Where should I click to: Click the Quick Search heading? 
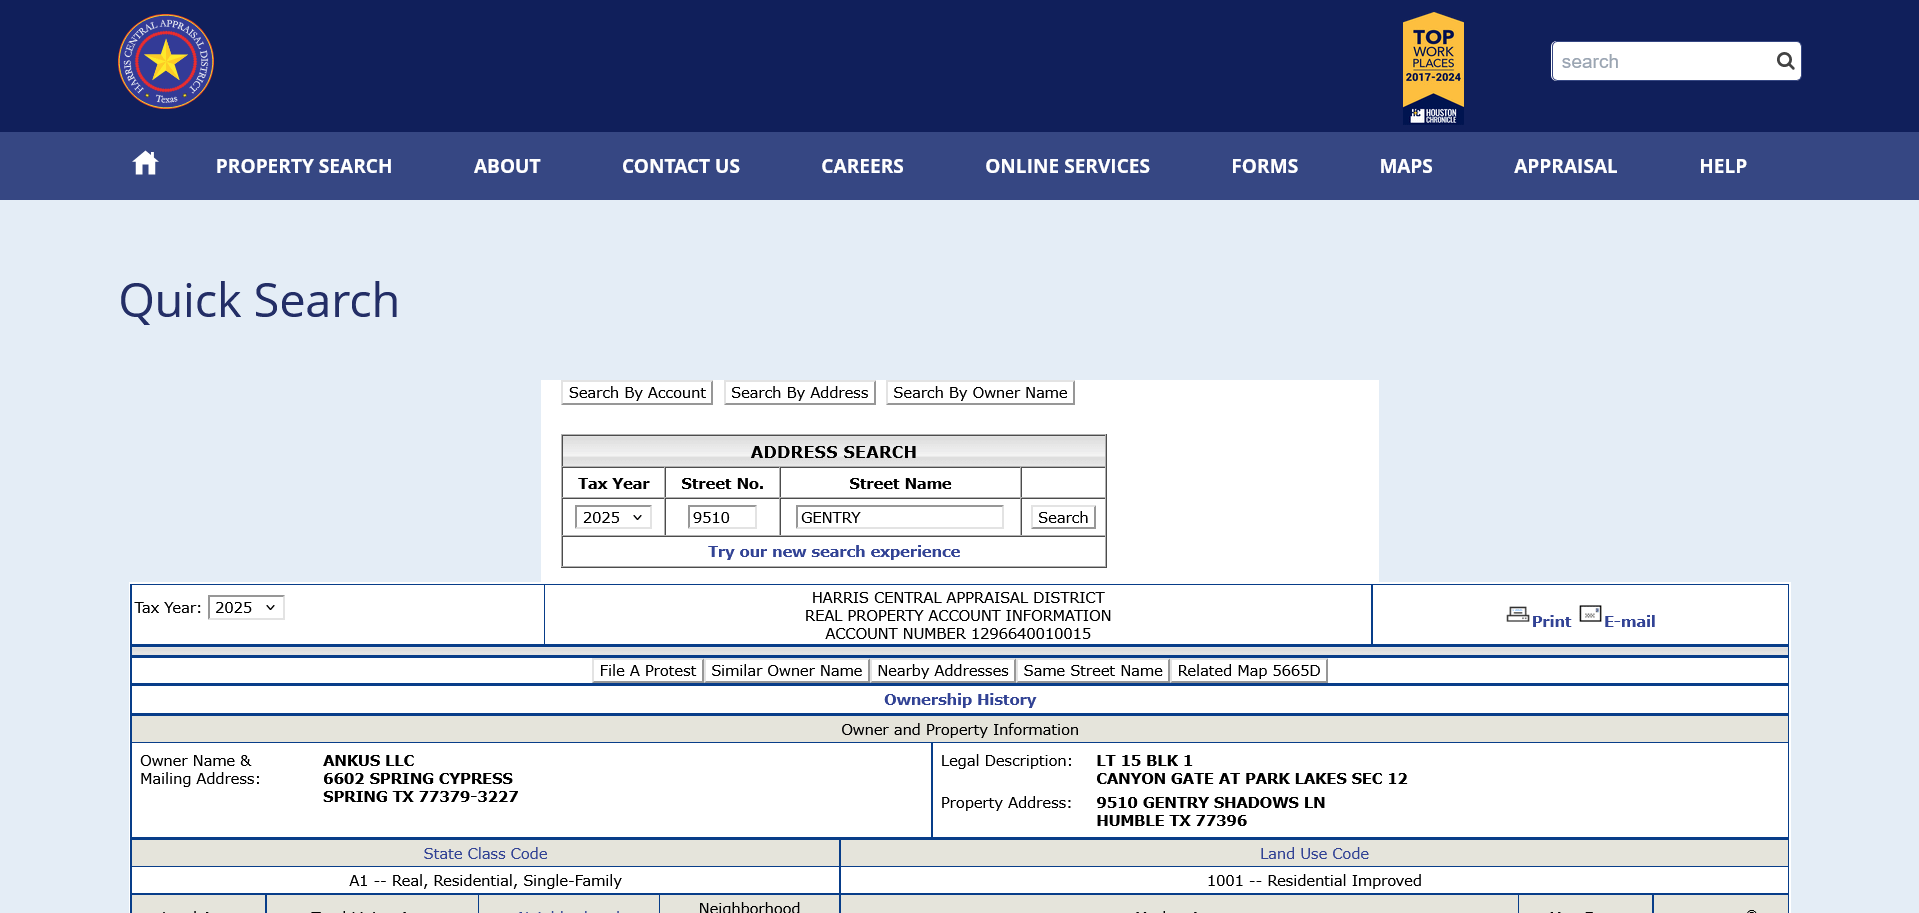tap(259, 301)
